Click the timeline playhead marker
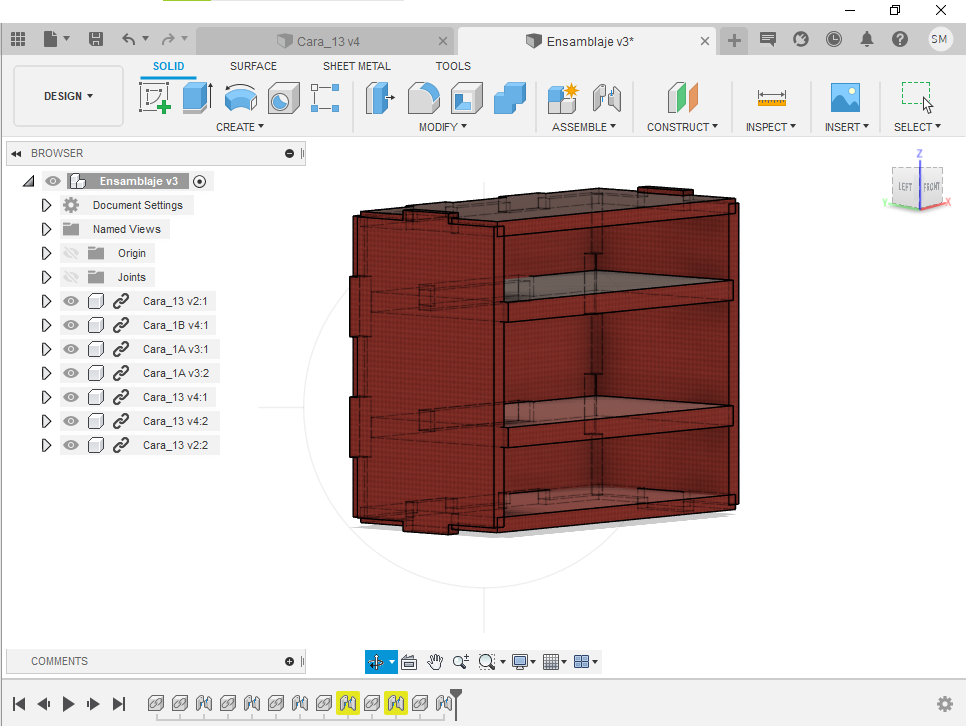The height and width of the screenshot is (726, 966). point(456,703)
